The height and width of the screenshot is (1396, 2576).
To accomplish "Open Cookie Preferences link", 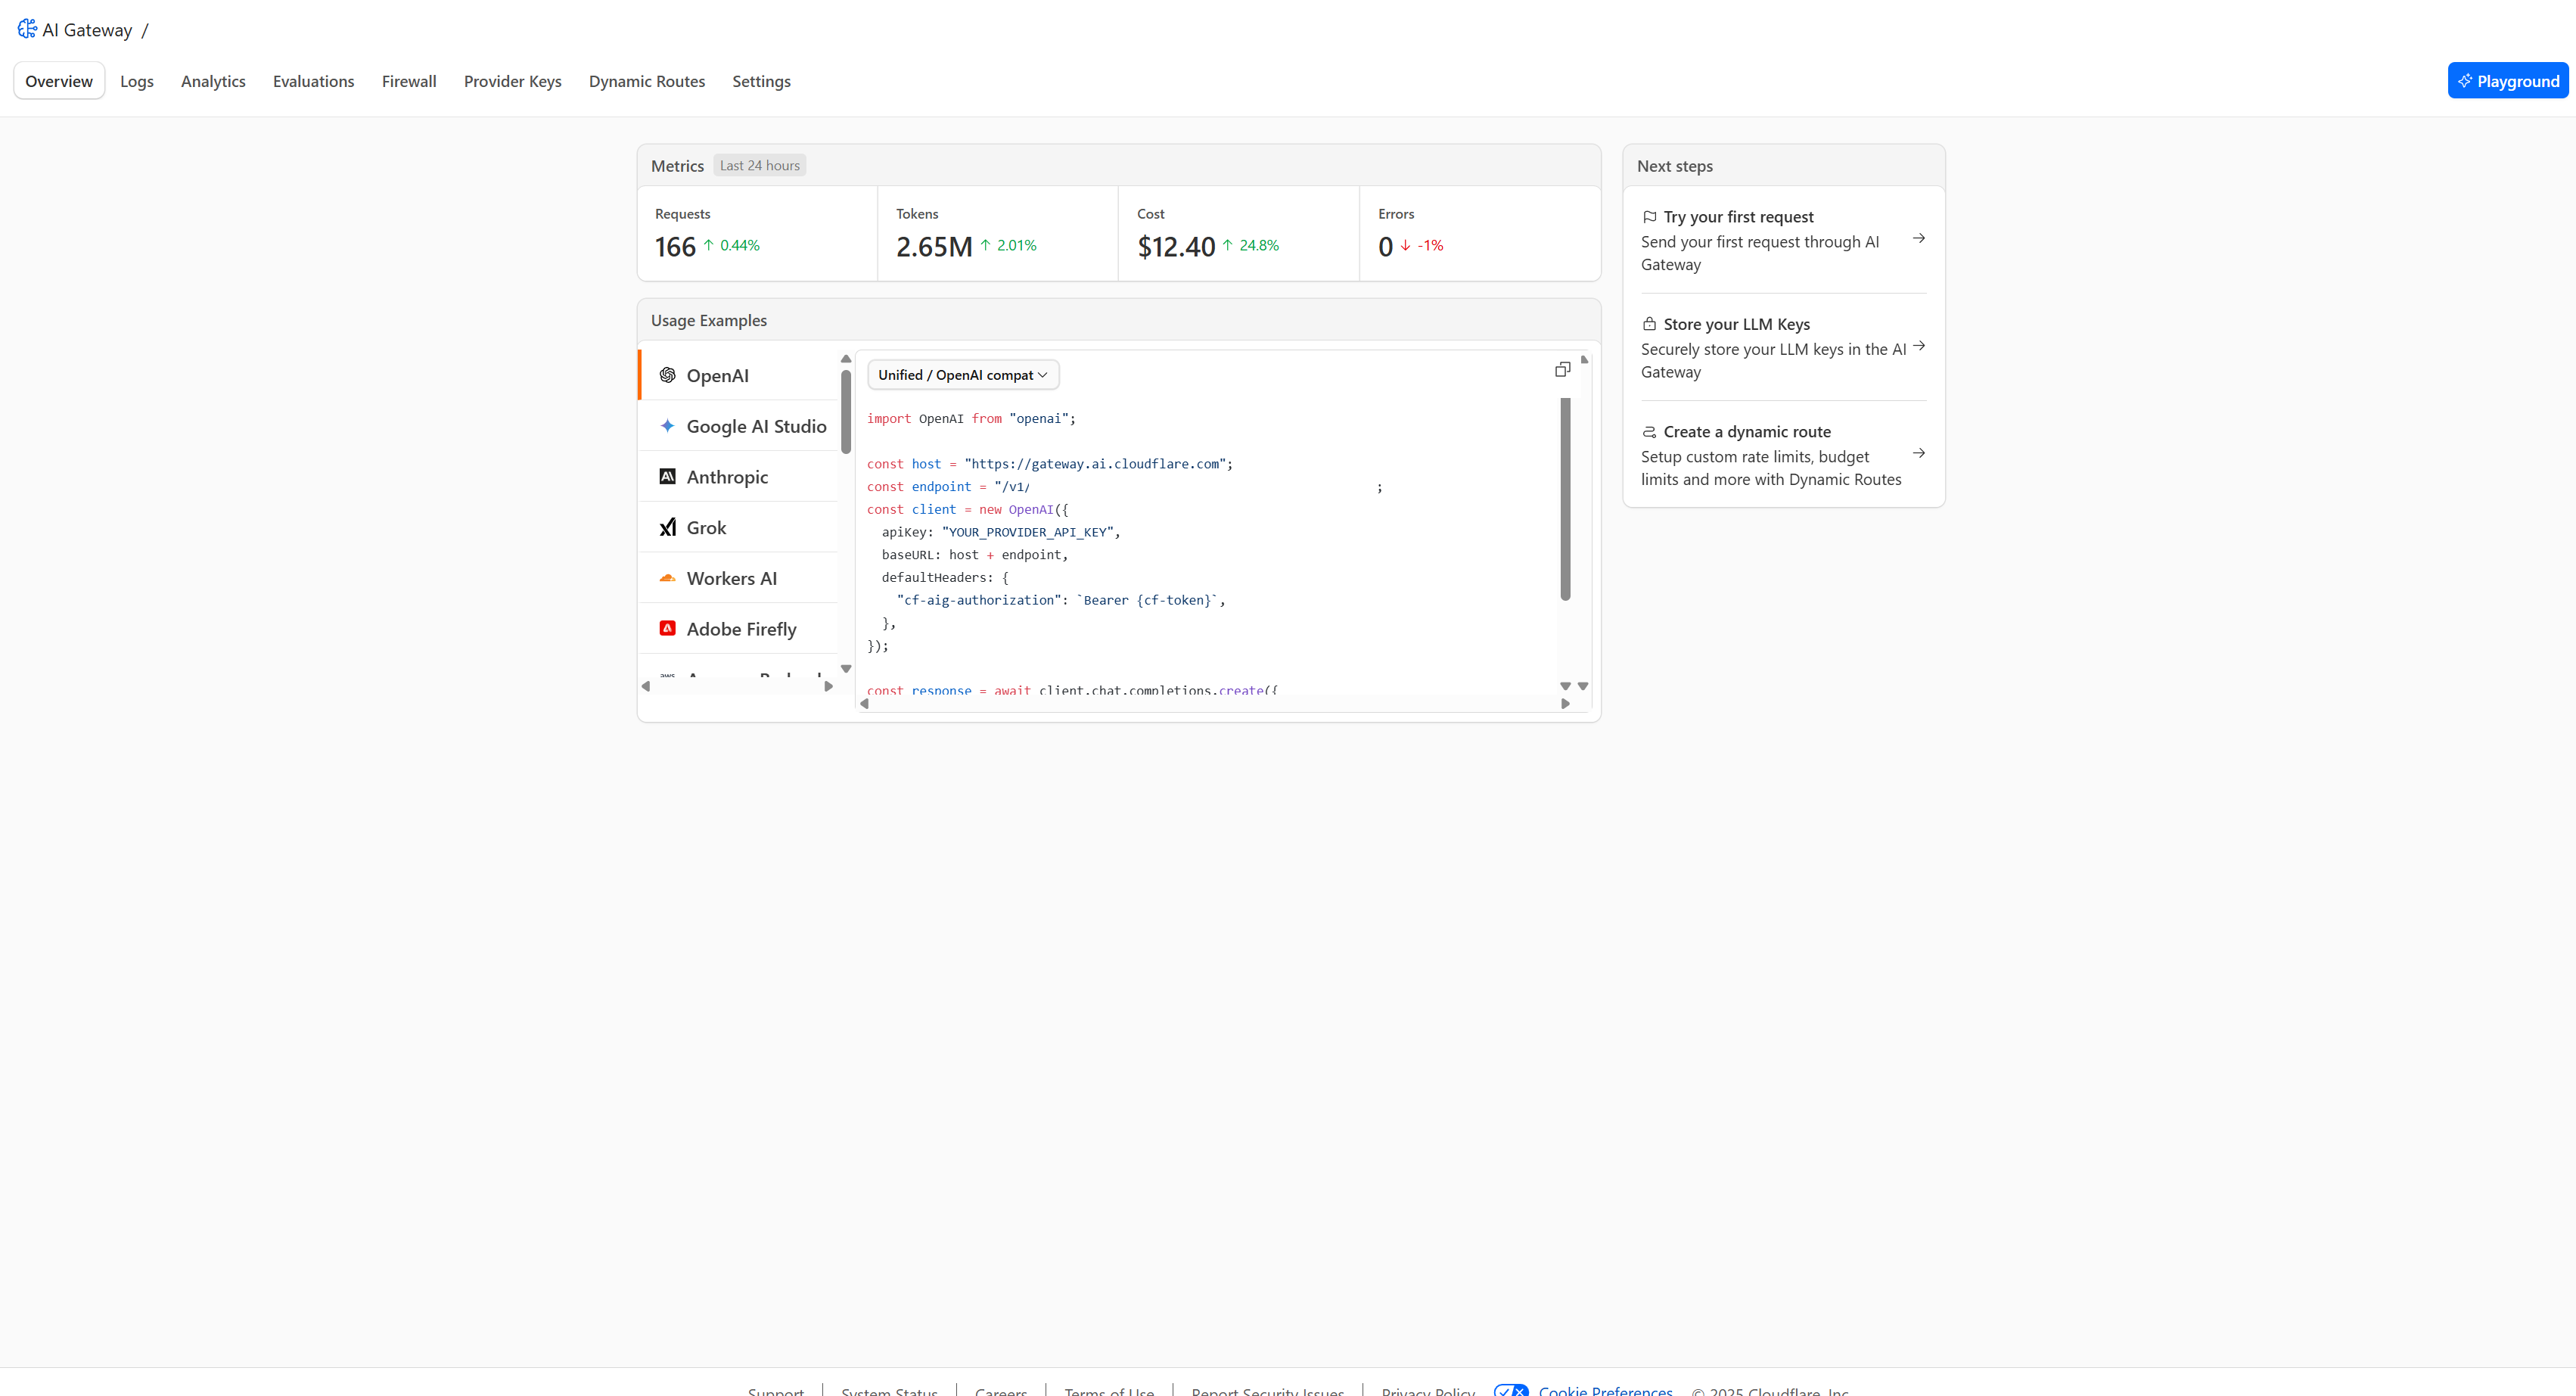I will 1605,1390.
